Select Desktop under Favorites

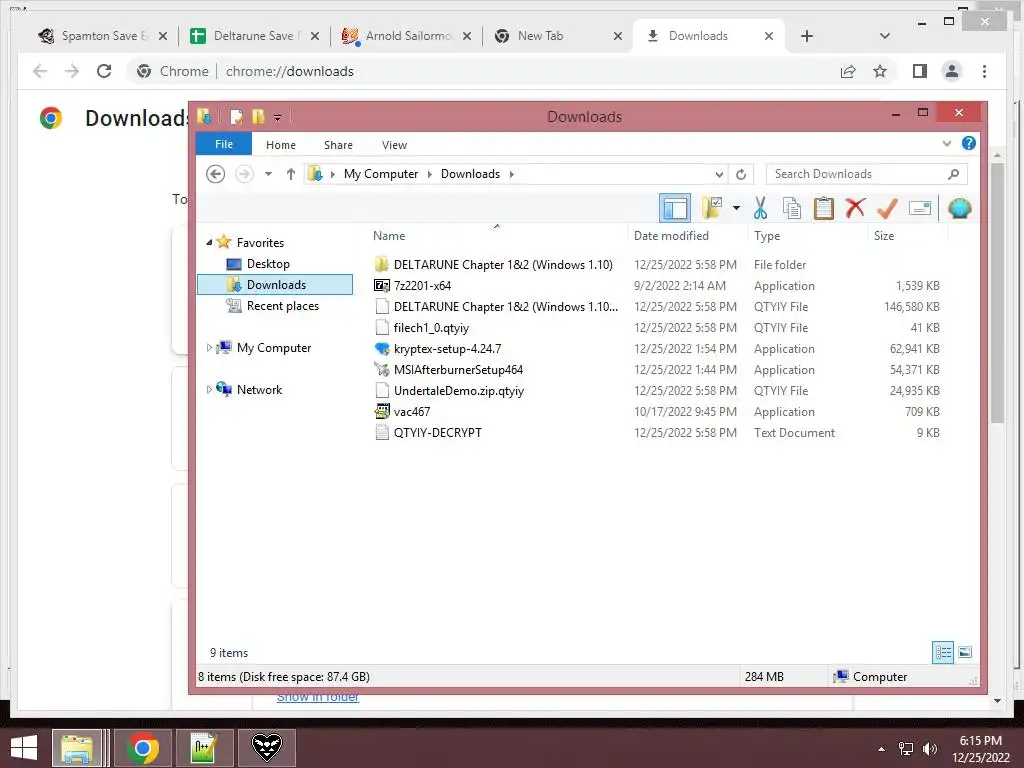268,264
